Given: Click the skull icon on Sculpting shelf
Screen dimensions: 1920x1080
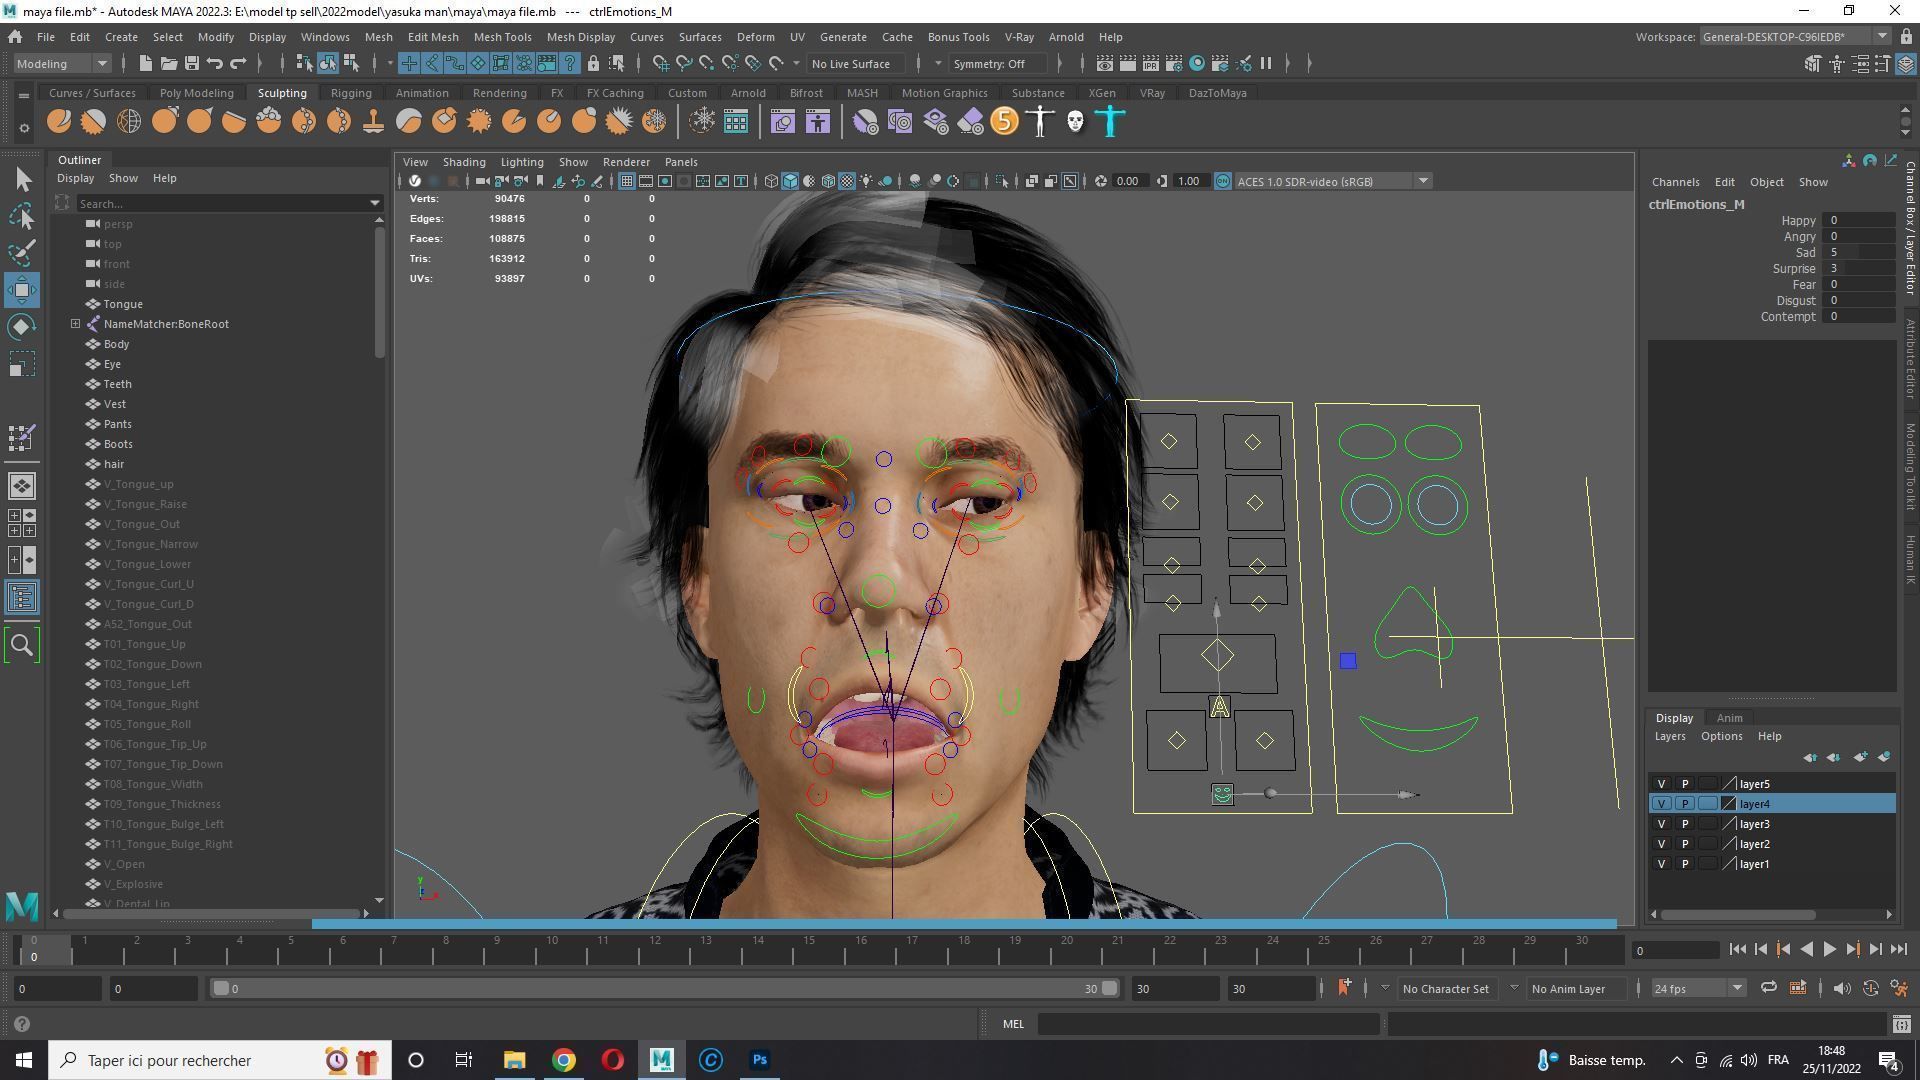Looking at the screenshot, I should coord(1075,122).
